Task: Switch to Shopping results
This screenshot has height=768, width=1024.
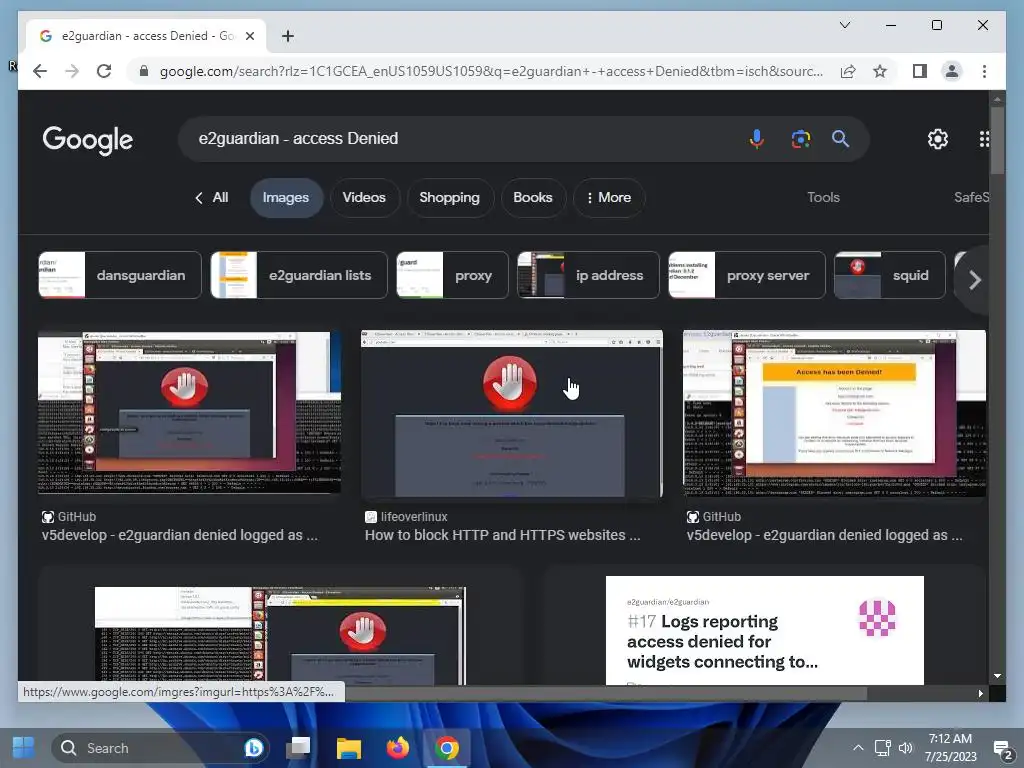Action: 449,197
